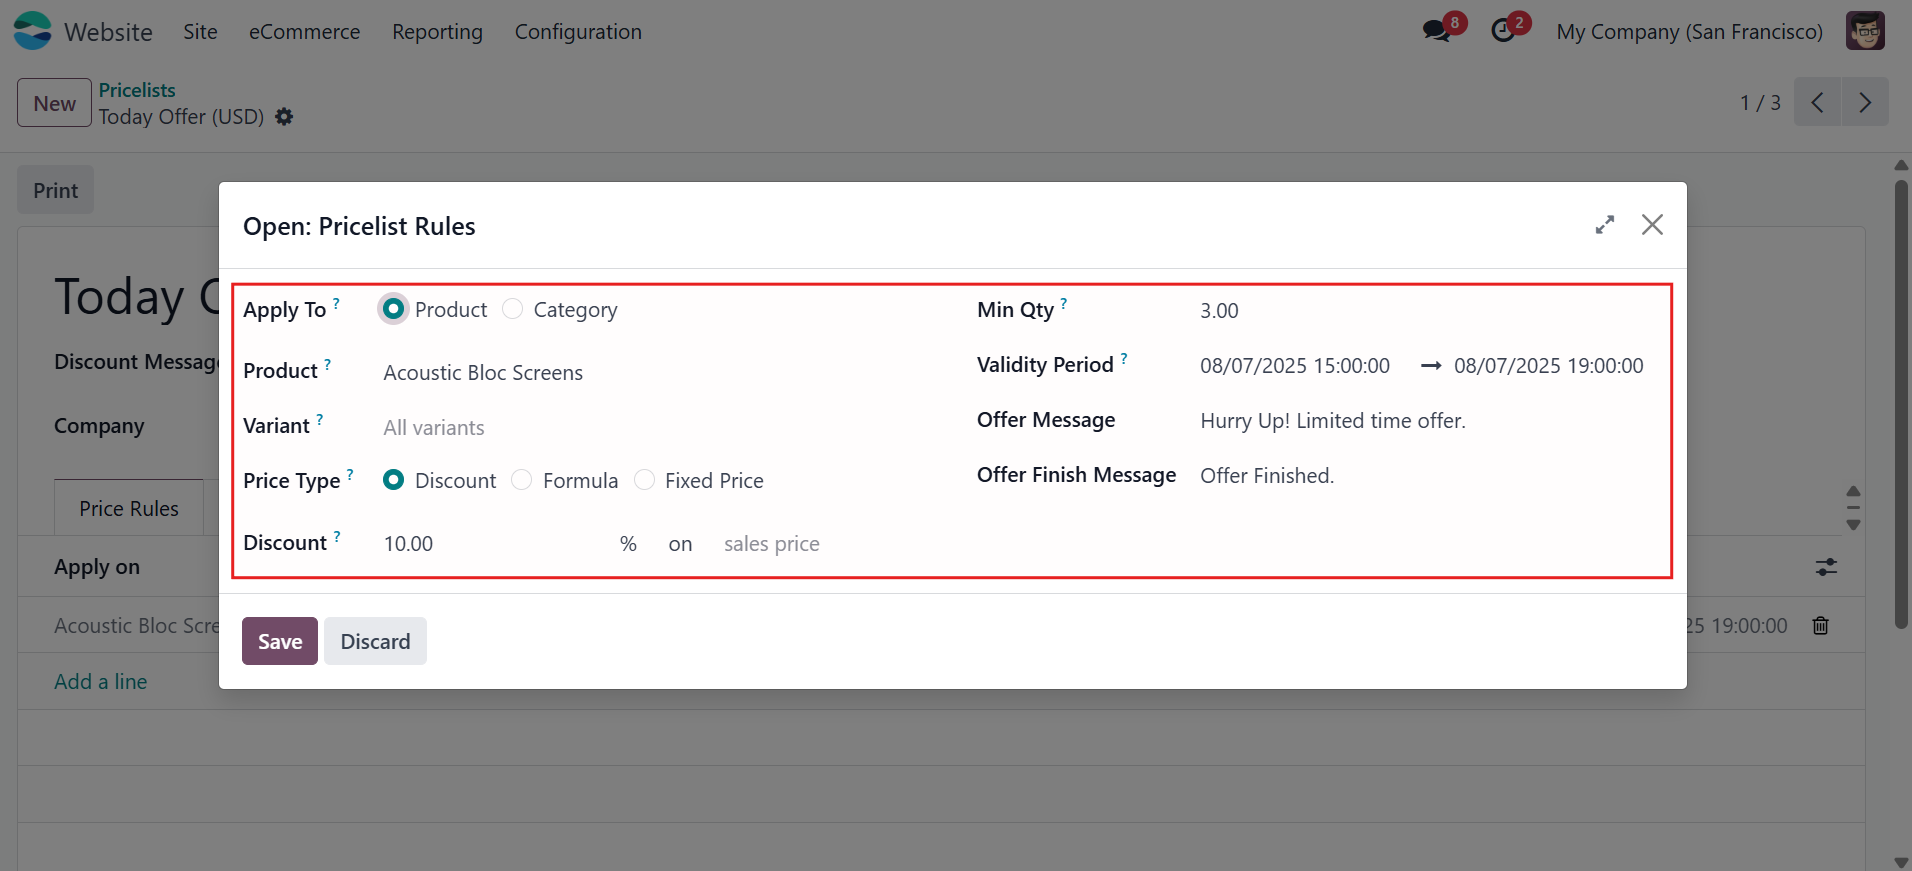Screen dimensions: 1912x871
Task: Click the page vertical scrollbar
Action: (1901, 404)
